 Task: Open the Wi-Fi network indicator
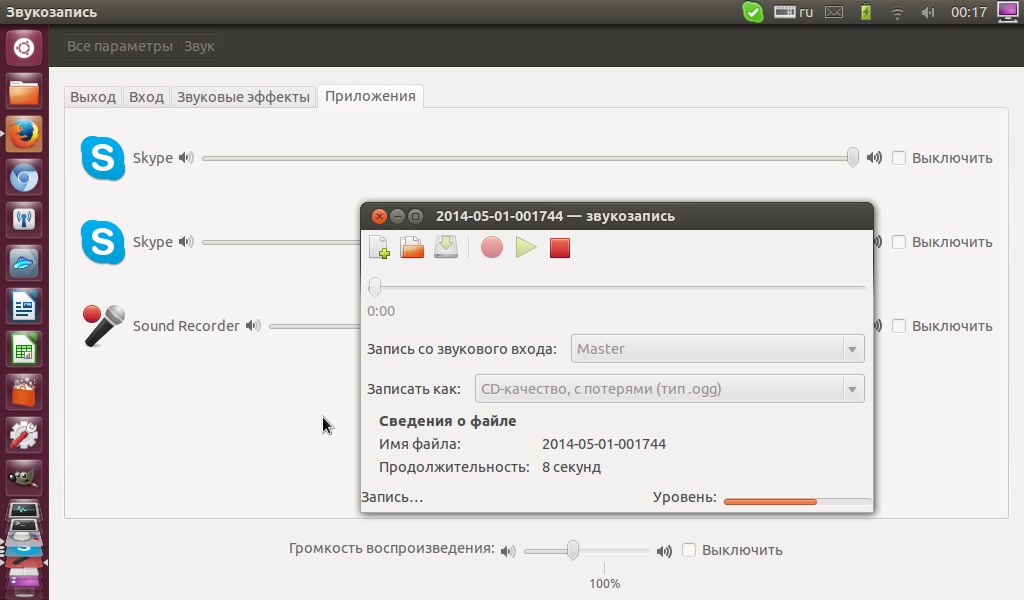897,12
